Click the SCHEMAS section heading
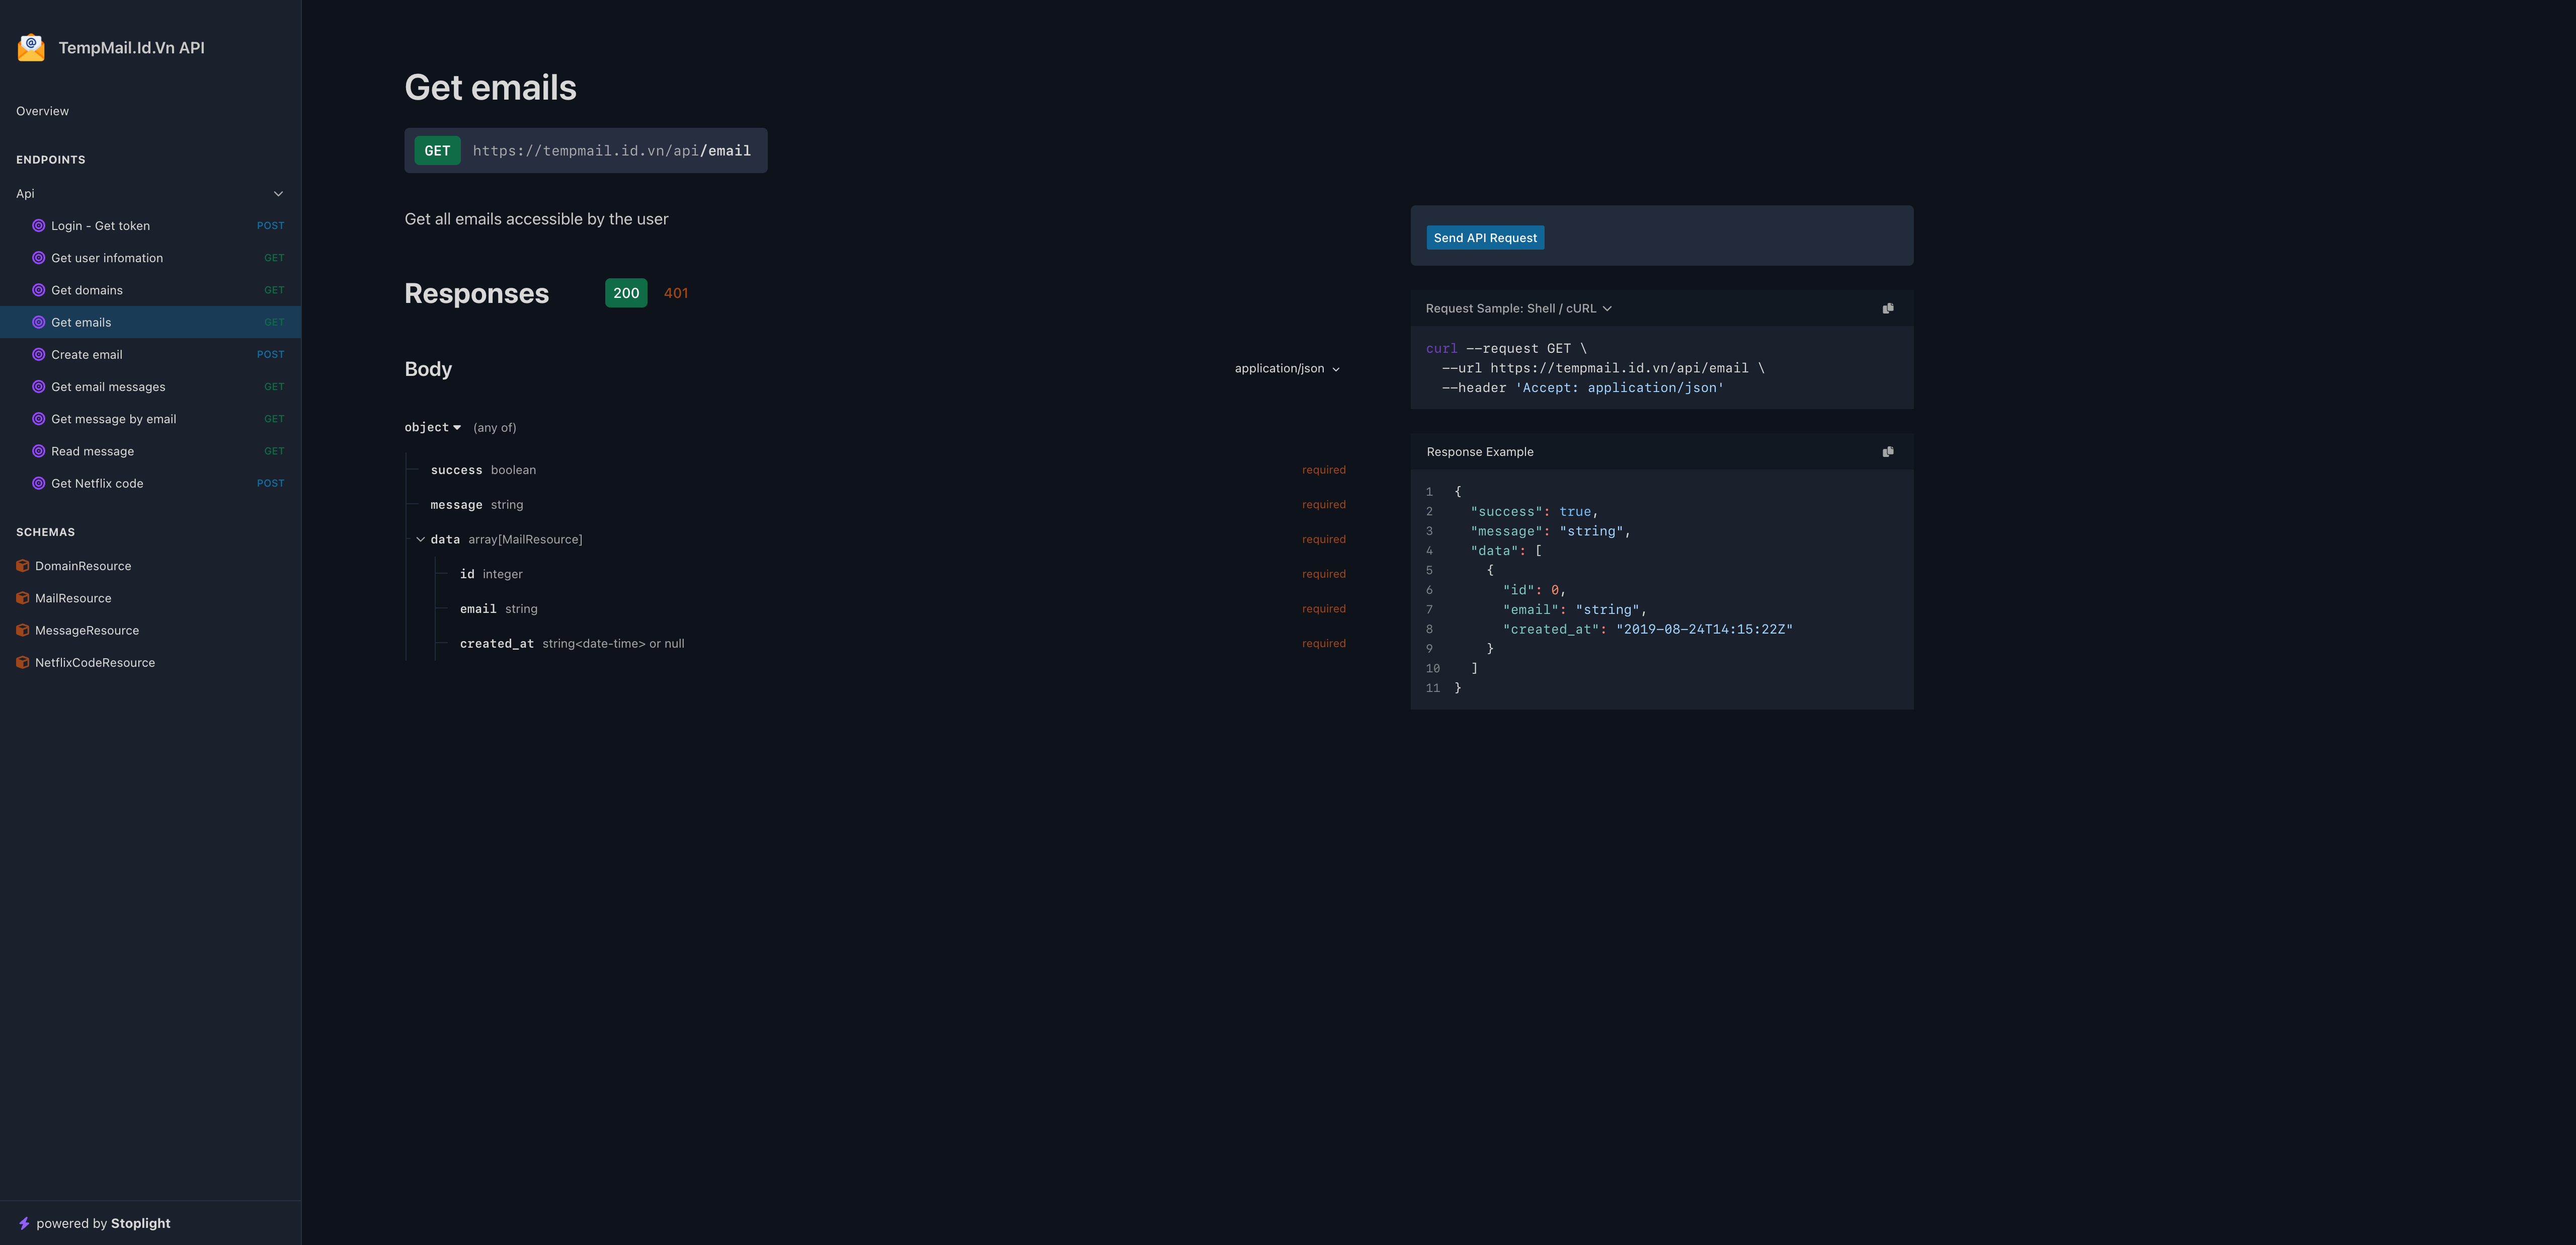2576x1245 pixels. (46, 532)
